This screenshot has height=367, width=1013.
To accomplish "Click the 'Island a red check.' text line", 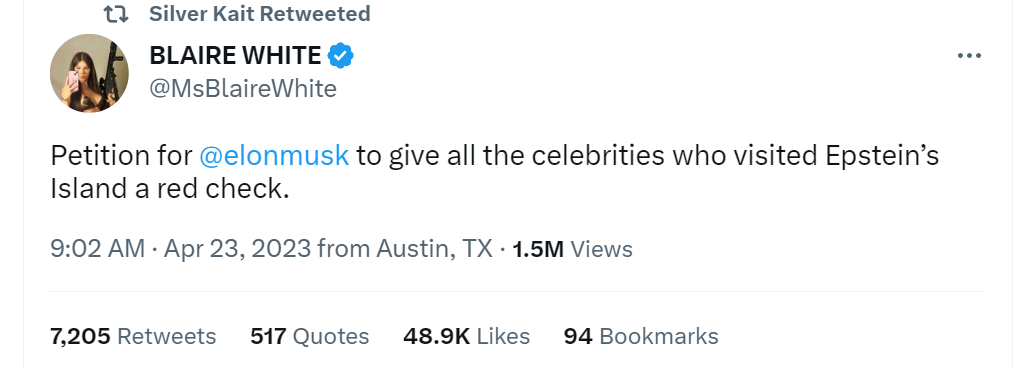I will tap(169, 188).
